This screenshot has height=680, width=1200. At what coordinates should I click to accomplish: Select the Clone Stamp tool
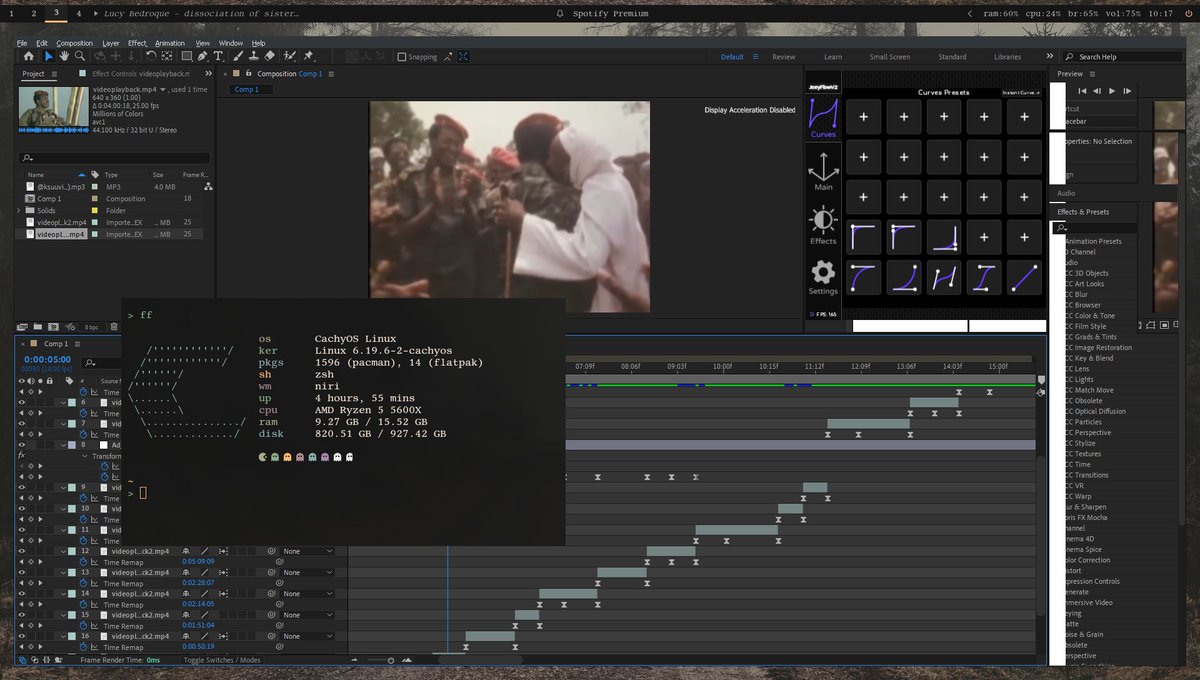254,56
